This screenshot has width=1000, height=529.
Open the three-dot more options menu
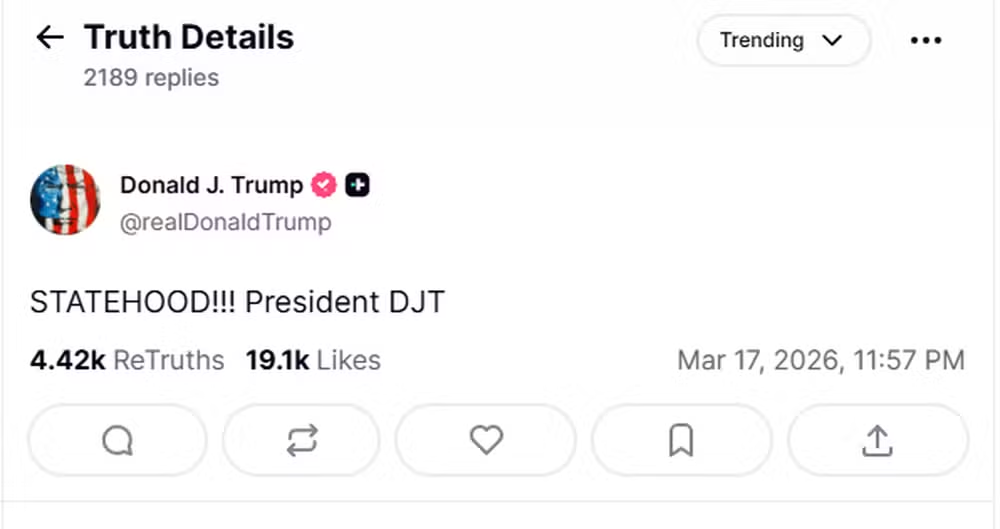pyautogui.click(x=926, y=41)
